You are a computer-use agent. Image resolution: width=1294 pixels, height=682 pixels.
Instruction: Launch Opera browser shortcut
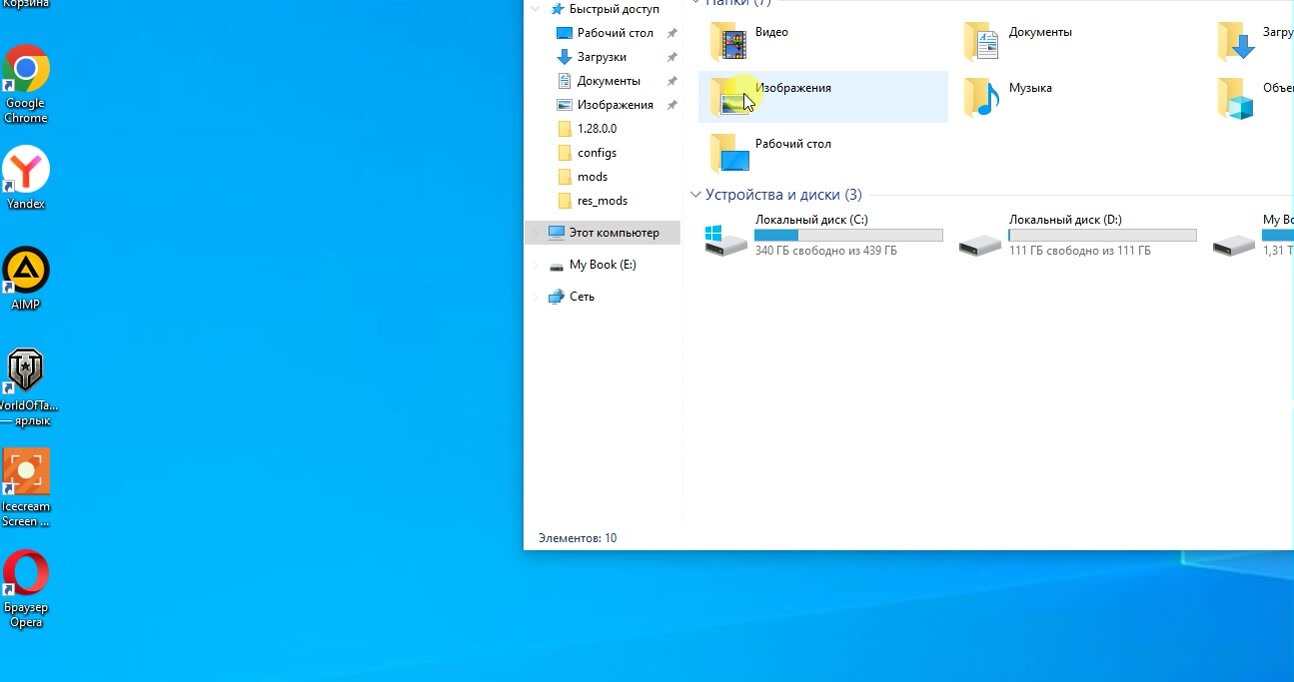(26, 574)
